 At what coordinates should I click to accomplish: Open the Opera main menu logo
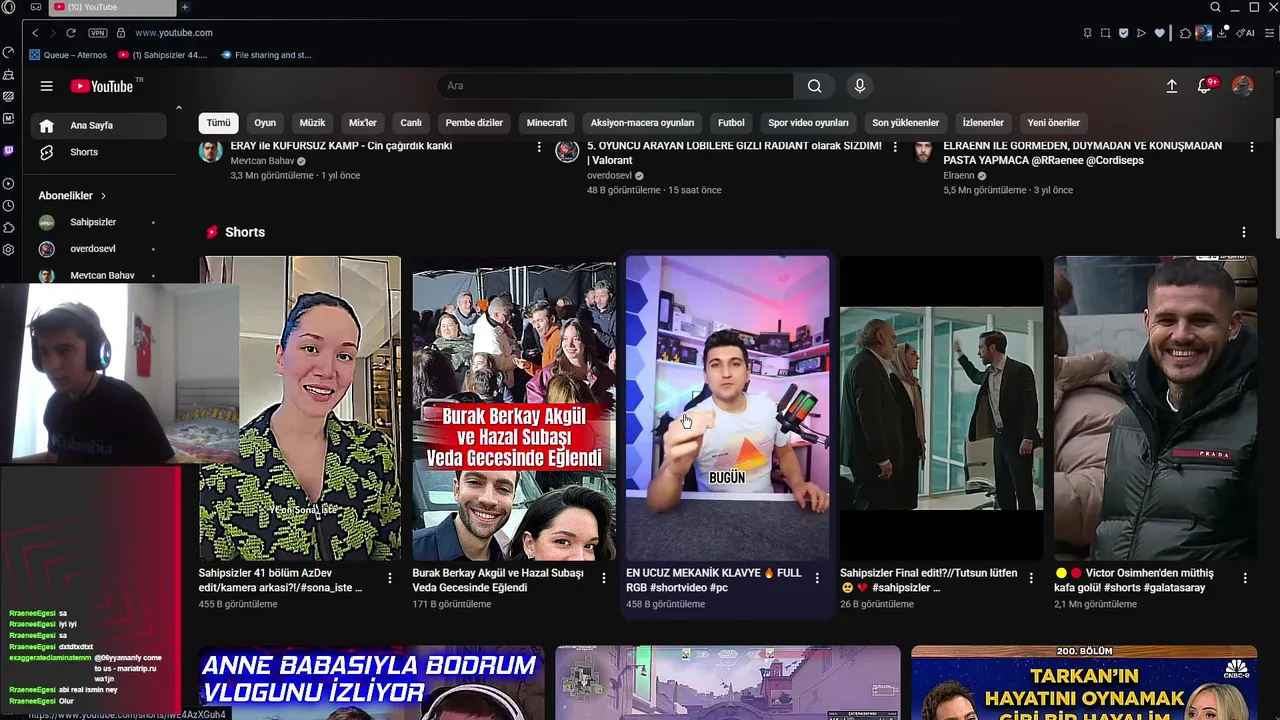[9, 7]
